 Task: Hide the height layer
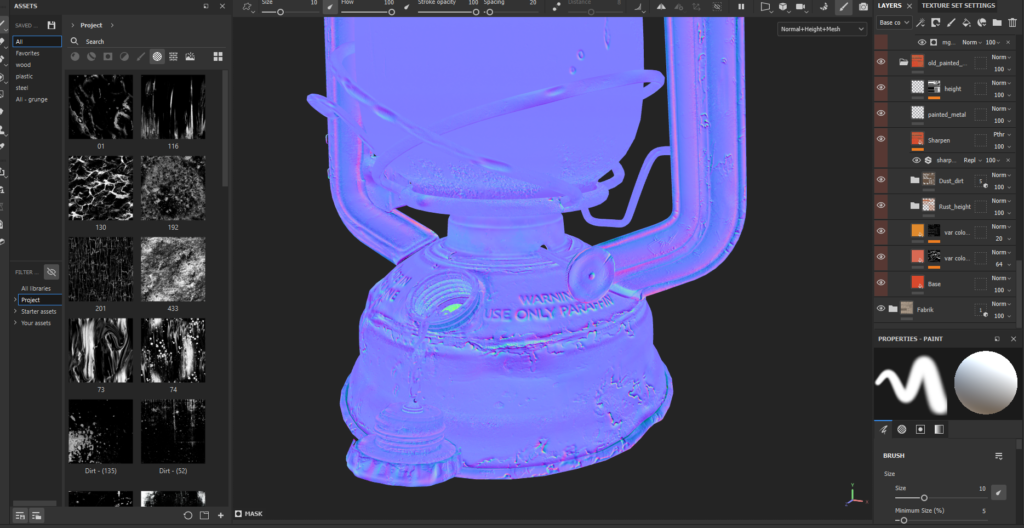881,87
